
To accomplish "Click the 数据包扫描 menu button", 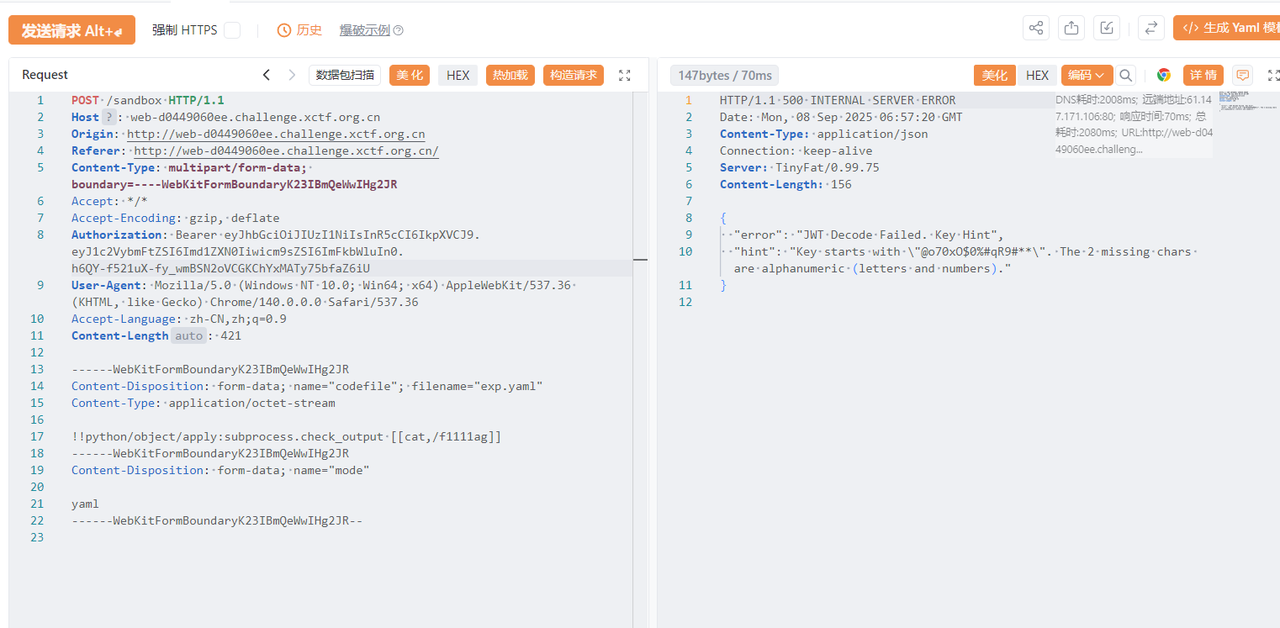I will (x=345, y=75).
